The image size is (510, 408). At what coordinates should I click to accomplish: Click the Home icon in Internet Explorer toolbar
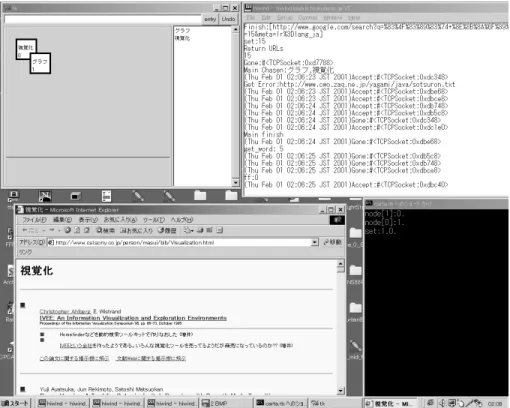(87, 230)
